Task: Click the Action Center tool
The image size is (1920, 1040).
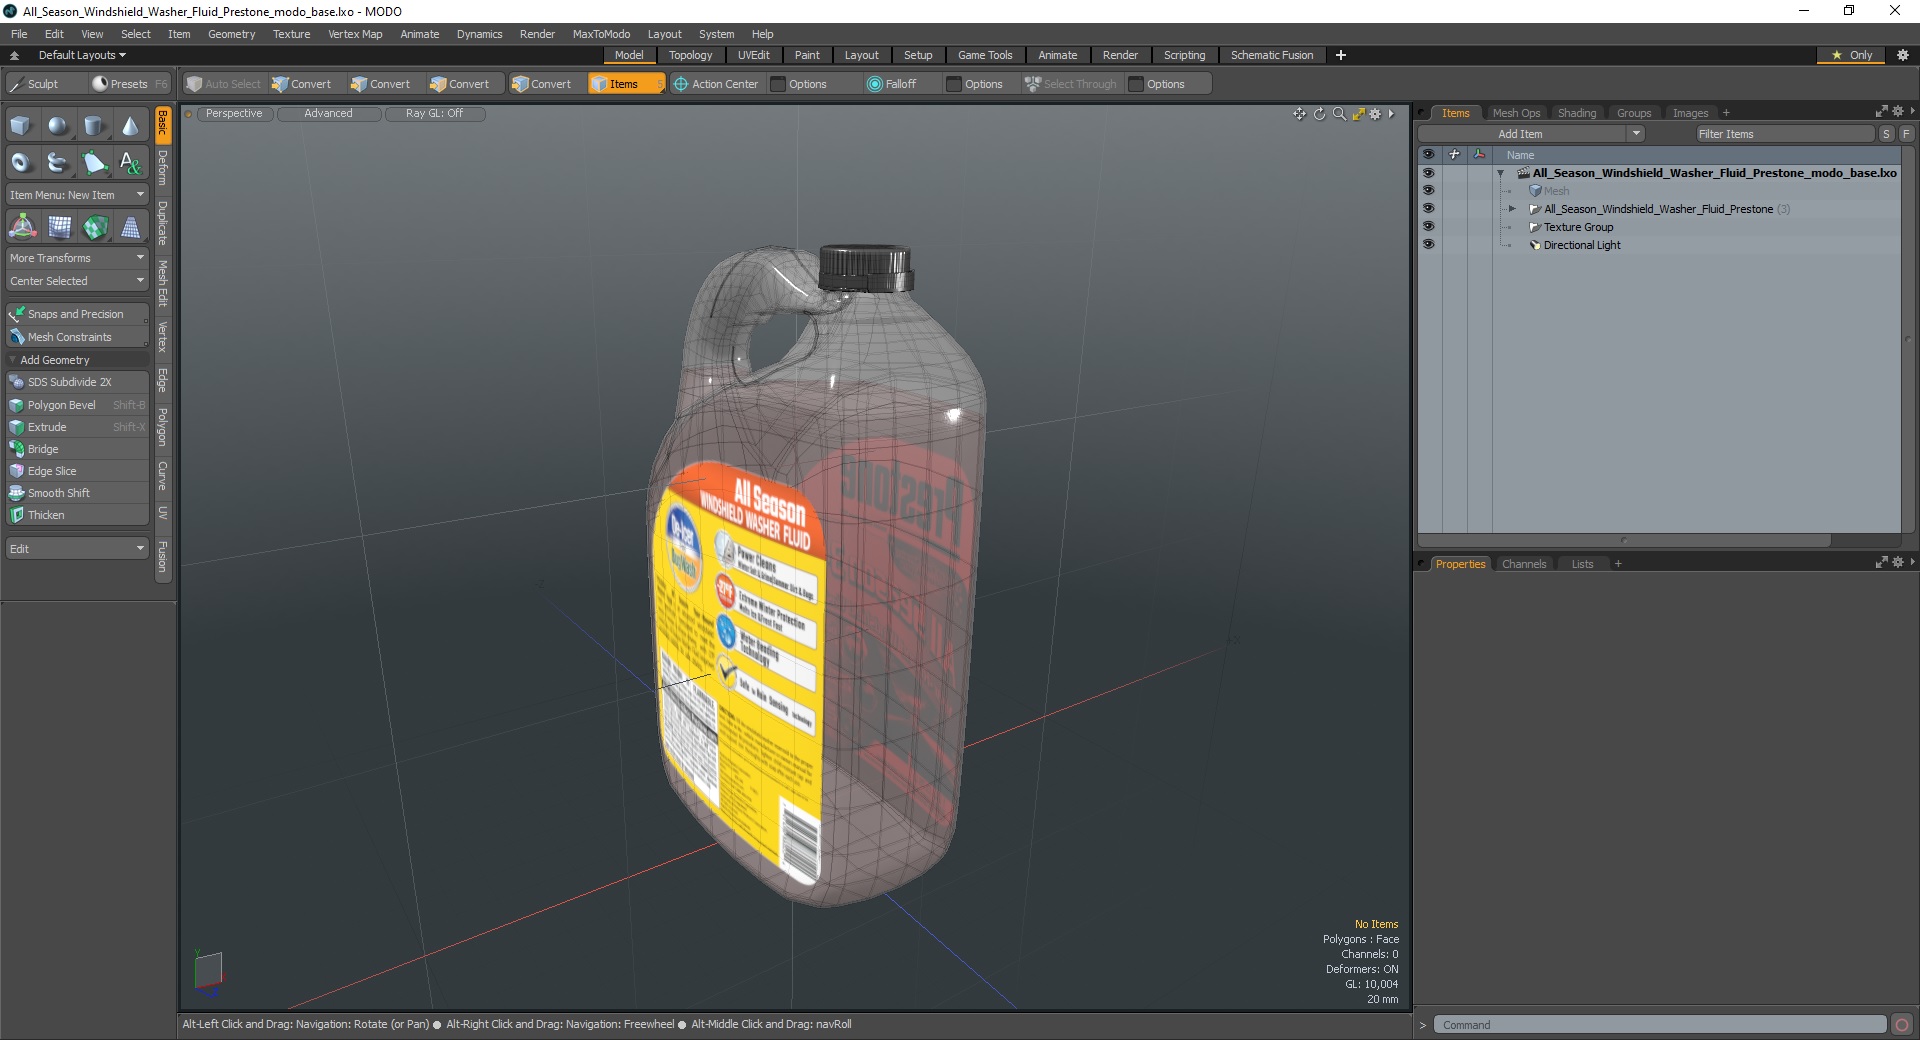Action: pyautogui.click(x=716, y=84)
